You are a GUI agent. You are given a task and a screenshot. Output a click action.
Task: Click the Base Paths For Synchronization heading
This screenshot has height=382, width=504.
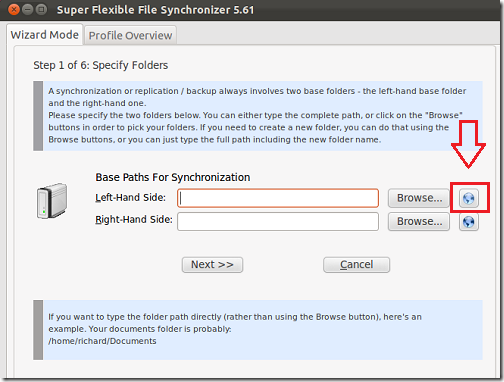click(173, 177)
